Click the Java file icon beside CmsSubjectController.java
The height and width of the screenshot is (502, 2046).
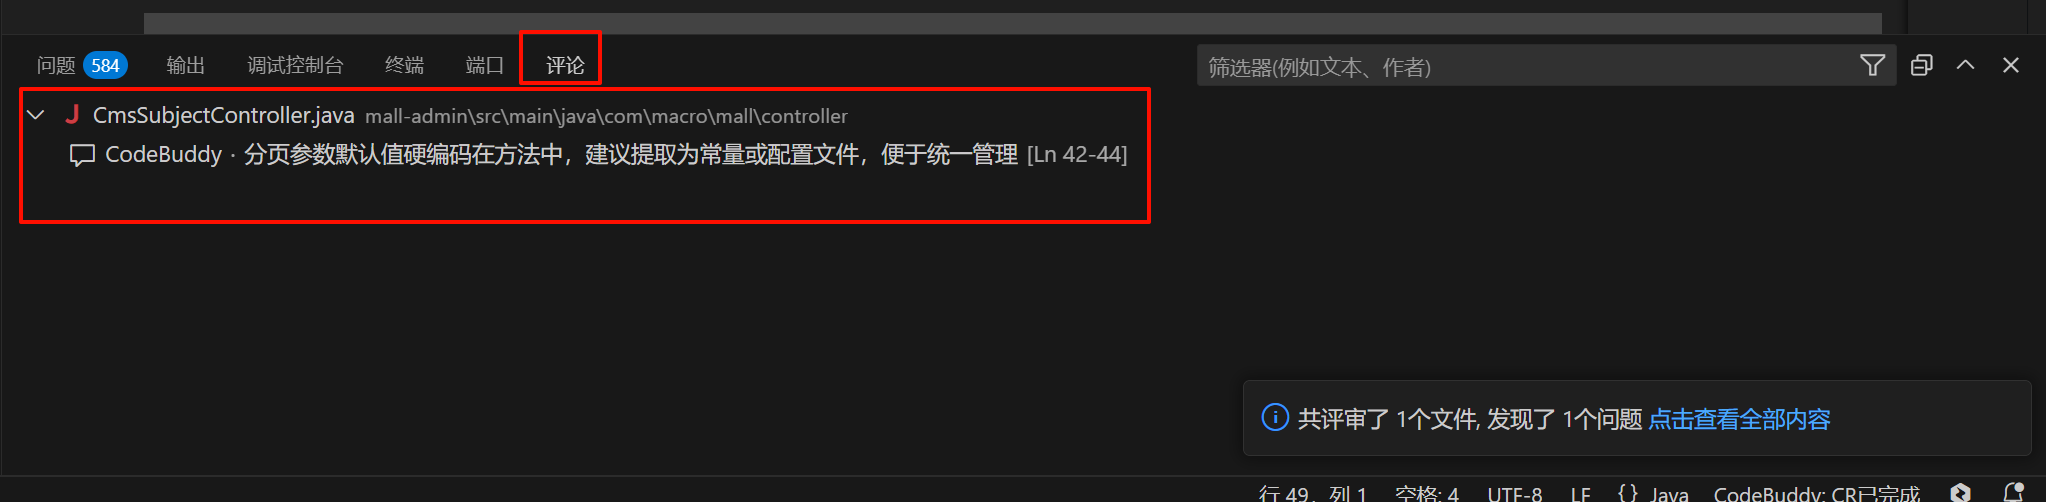72,115
